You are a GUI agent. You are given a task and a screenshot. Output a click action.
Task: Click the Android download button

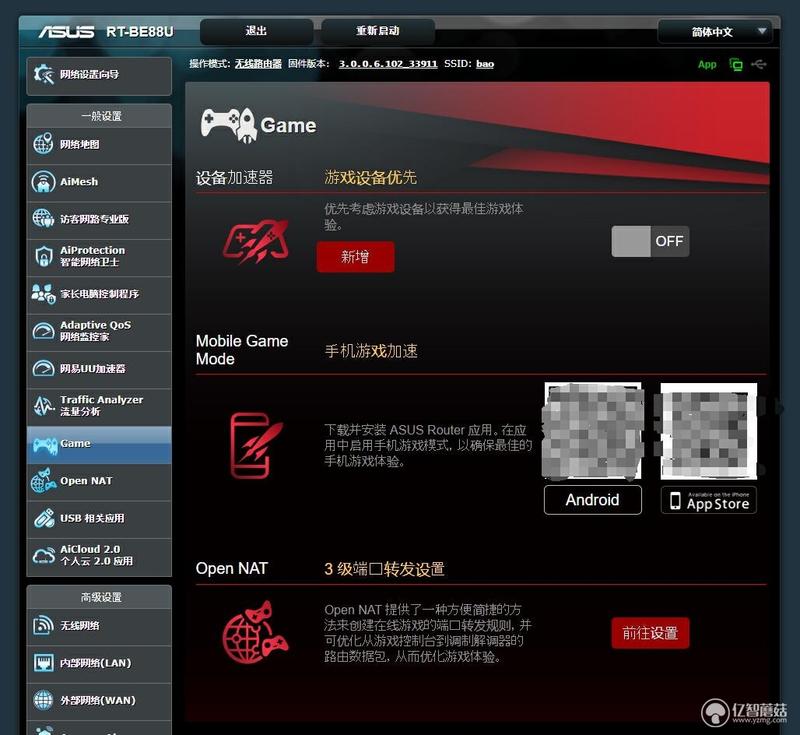click(592, 500)
